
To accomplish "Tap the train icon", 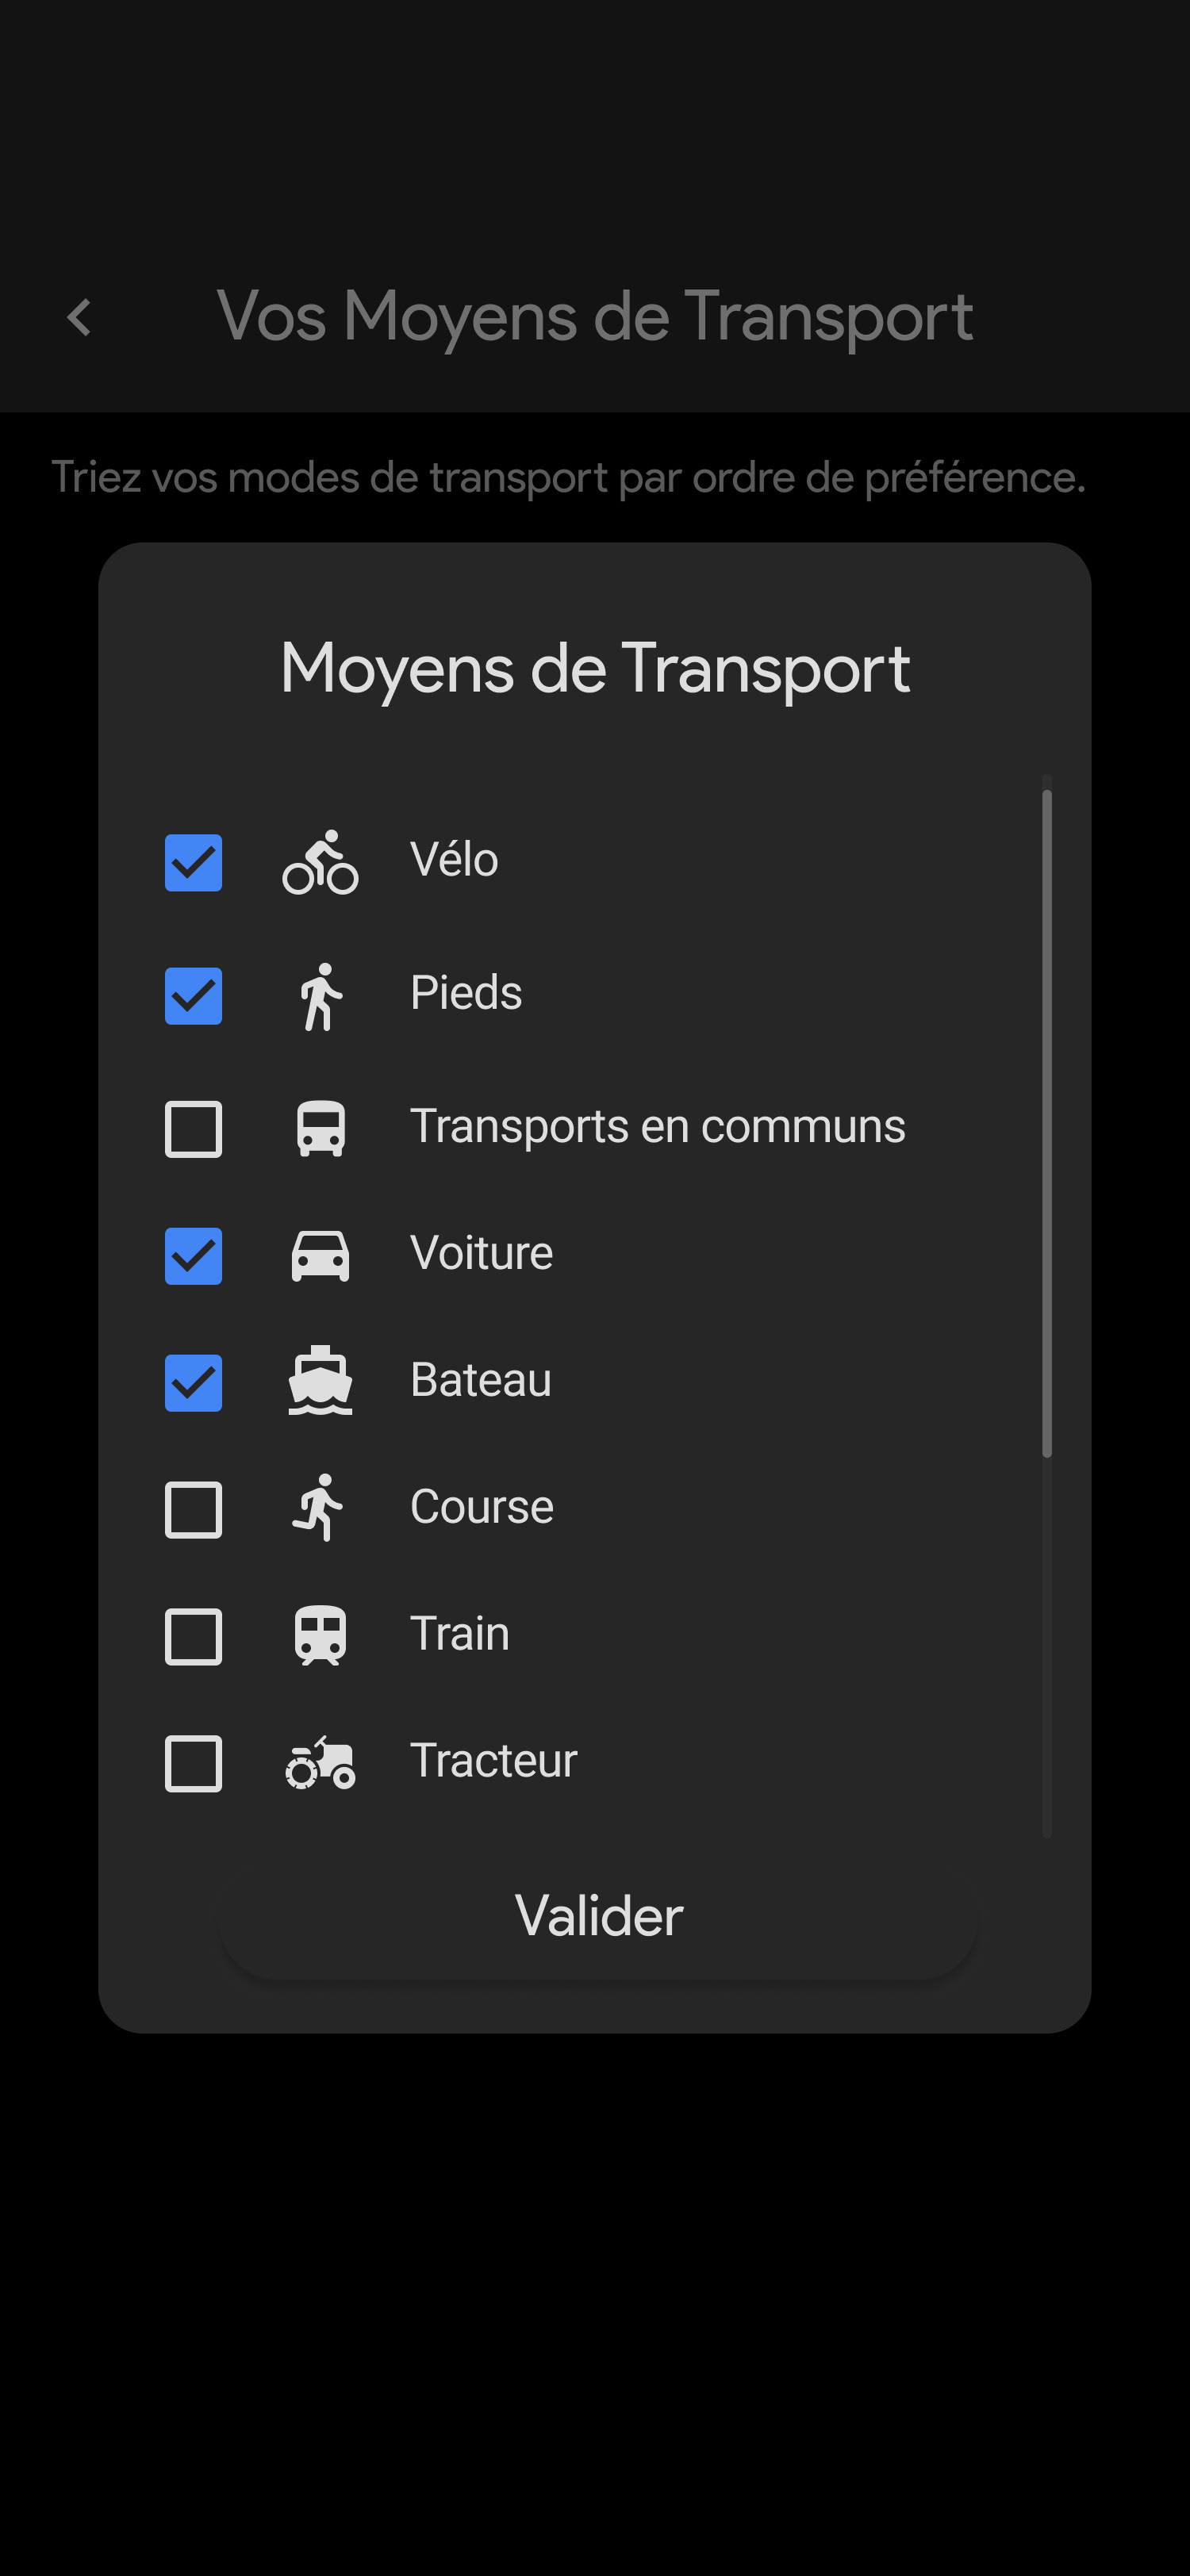I will tap(320, 1636).
